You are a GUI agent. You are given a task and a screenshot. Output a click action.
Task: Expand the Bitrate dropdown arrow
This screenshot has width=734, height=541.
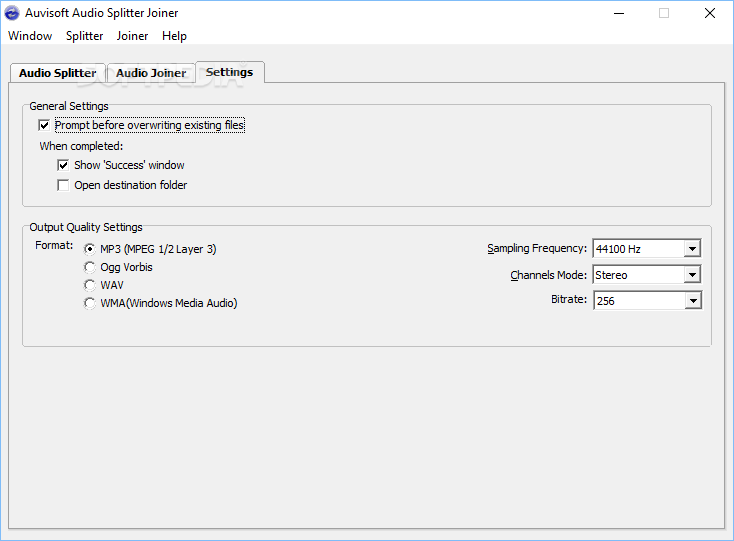click(x=693, y=300)
